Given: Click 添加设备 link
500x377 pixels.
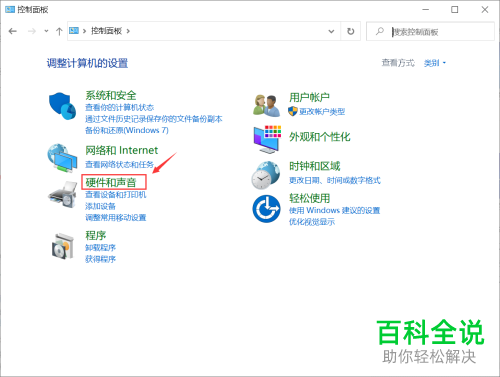Looking at the screenshot, I should pos(100,206).
